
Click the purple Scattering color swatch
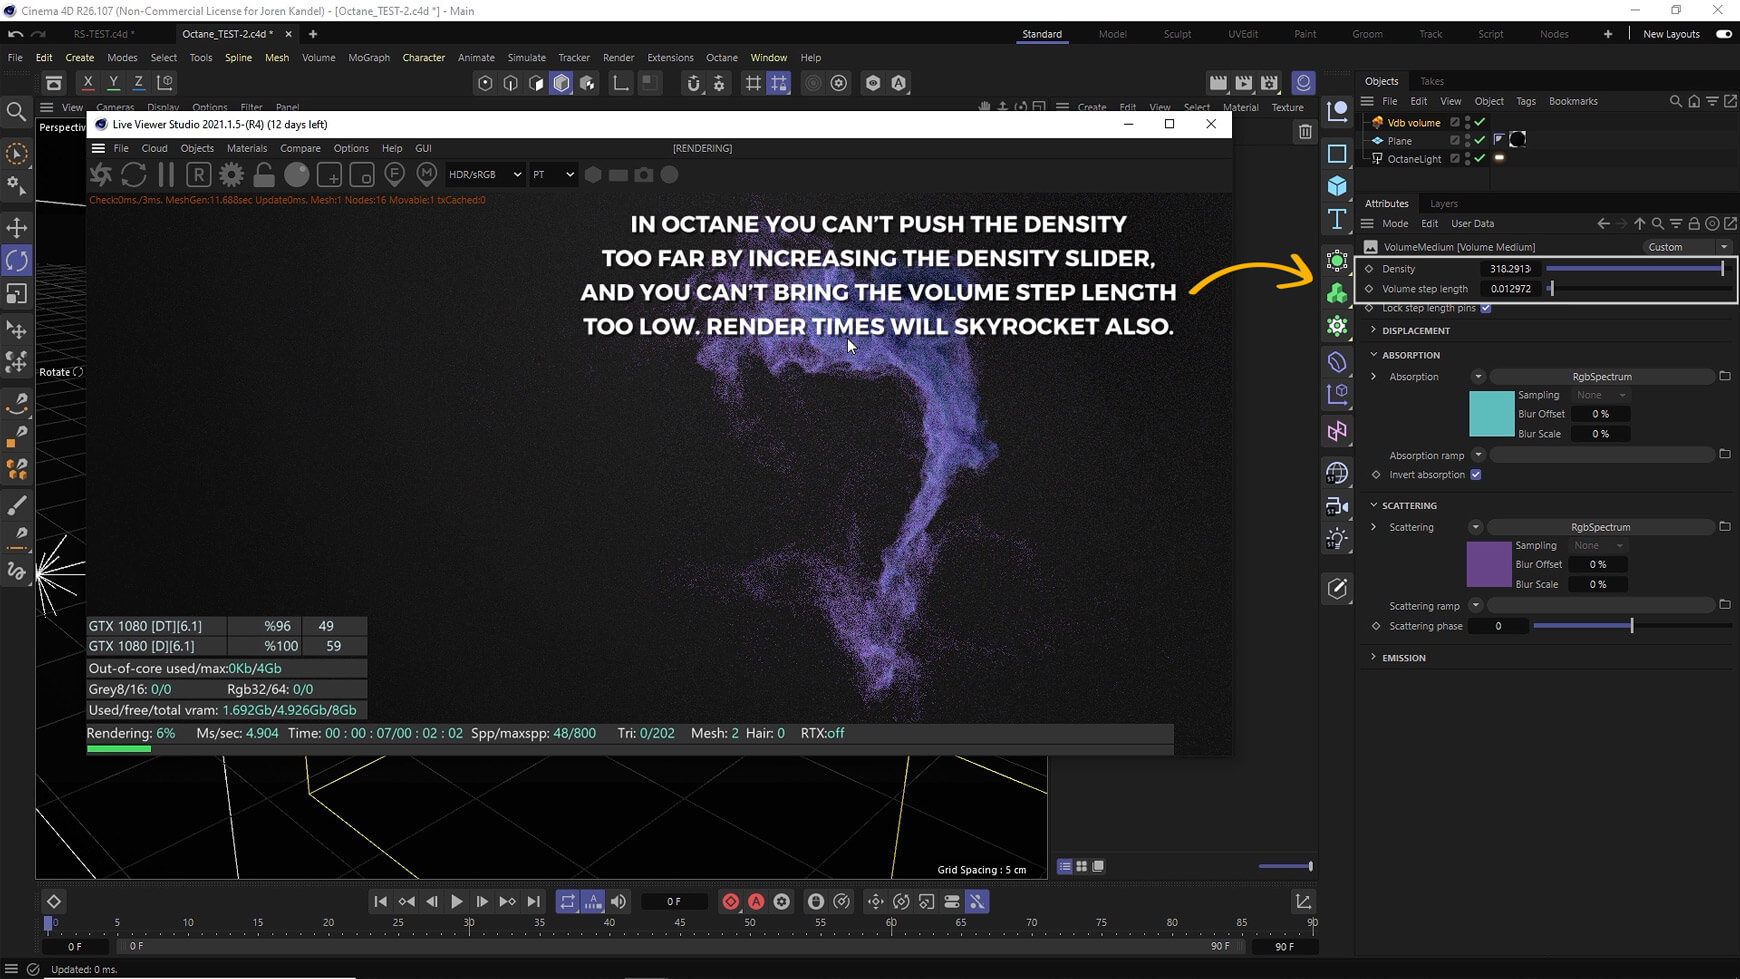[1489, 564]
